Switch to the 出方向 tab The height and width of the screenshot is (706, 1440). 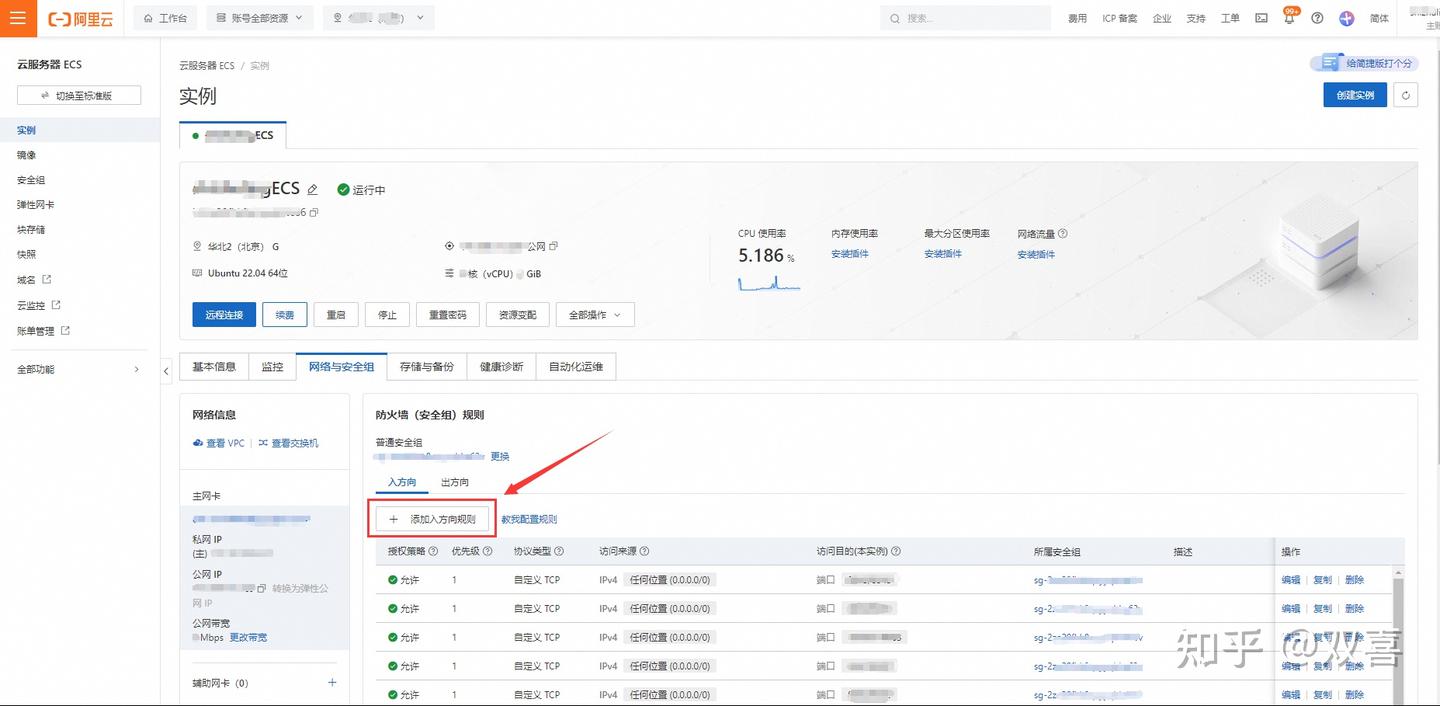click(454, 483)
